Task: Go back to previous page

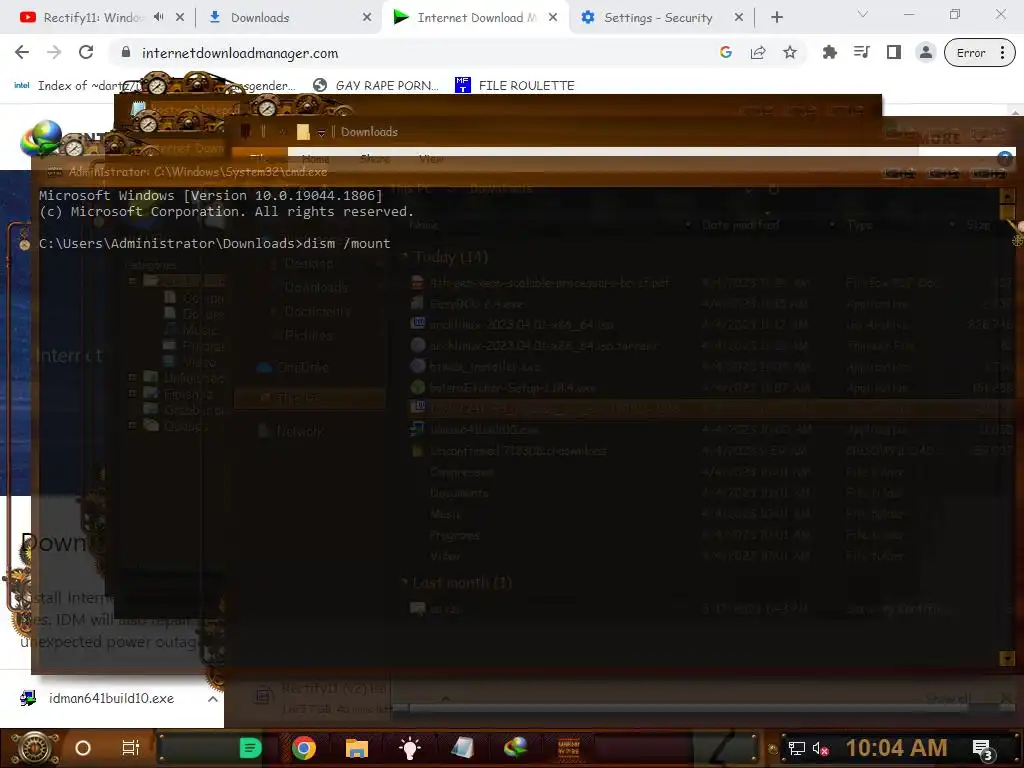Action: 22,53
